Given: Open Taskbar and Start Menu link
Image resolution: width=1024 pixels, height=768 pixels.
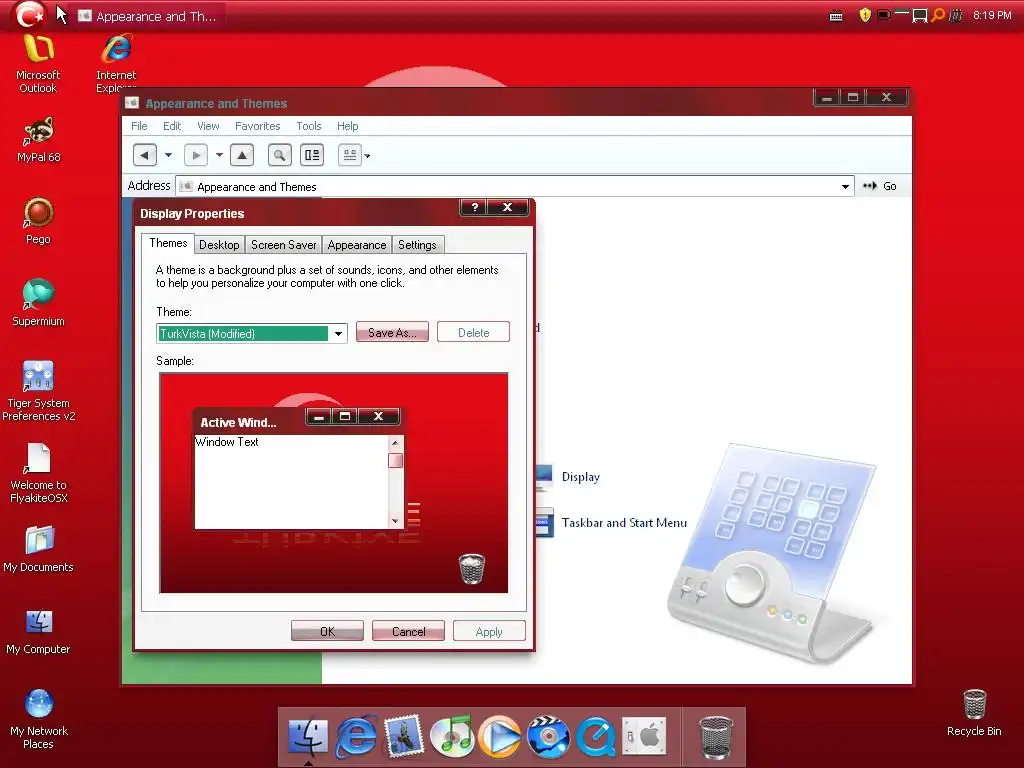Looking at the screenshot, I should [x=624, y=522].
